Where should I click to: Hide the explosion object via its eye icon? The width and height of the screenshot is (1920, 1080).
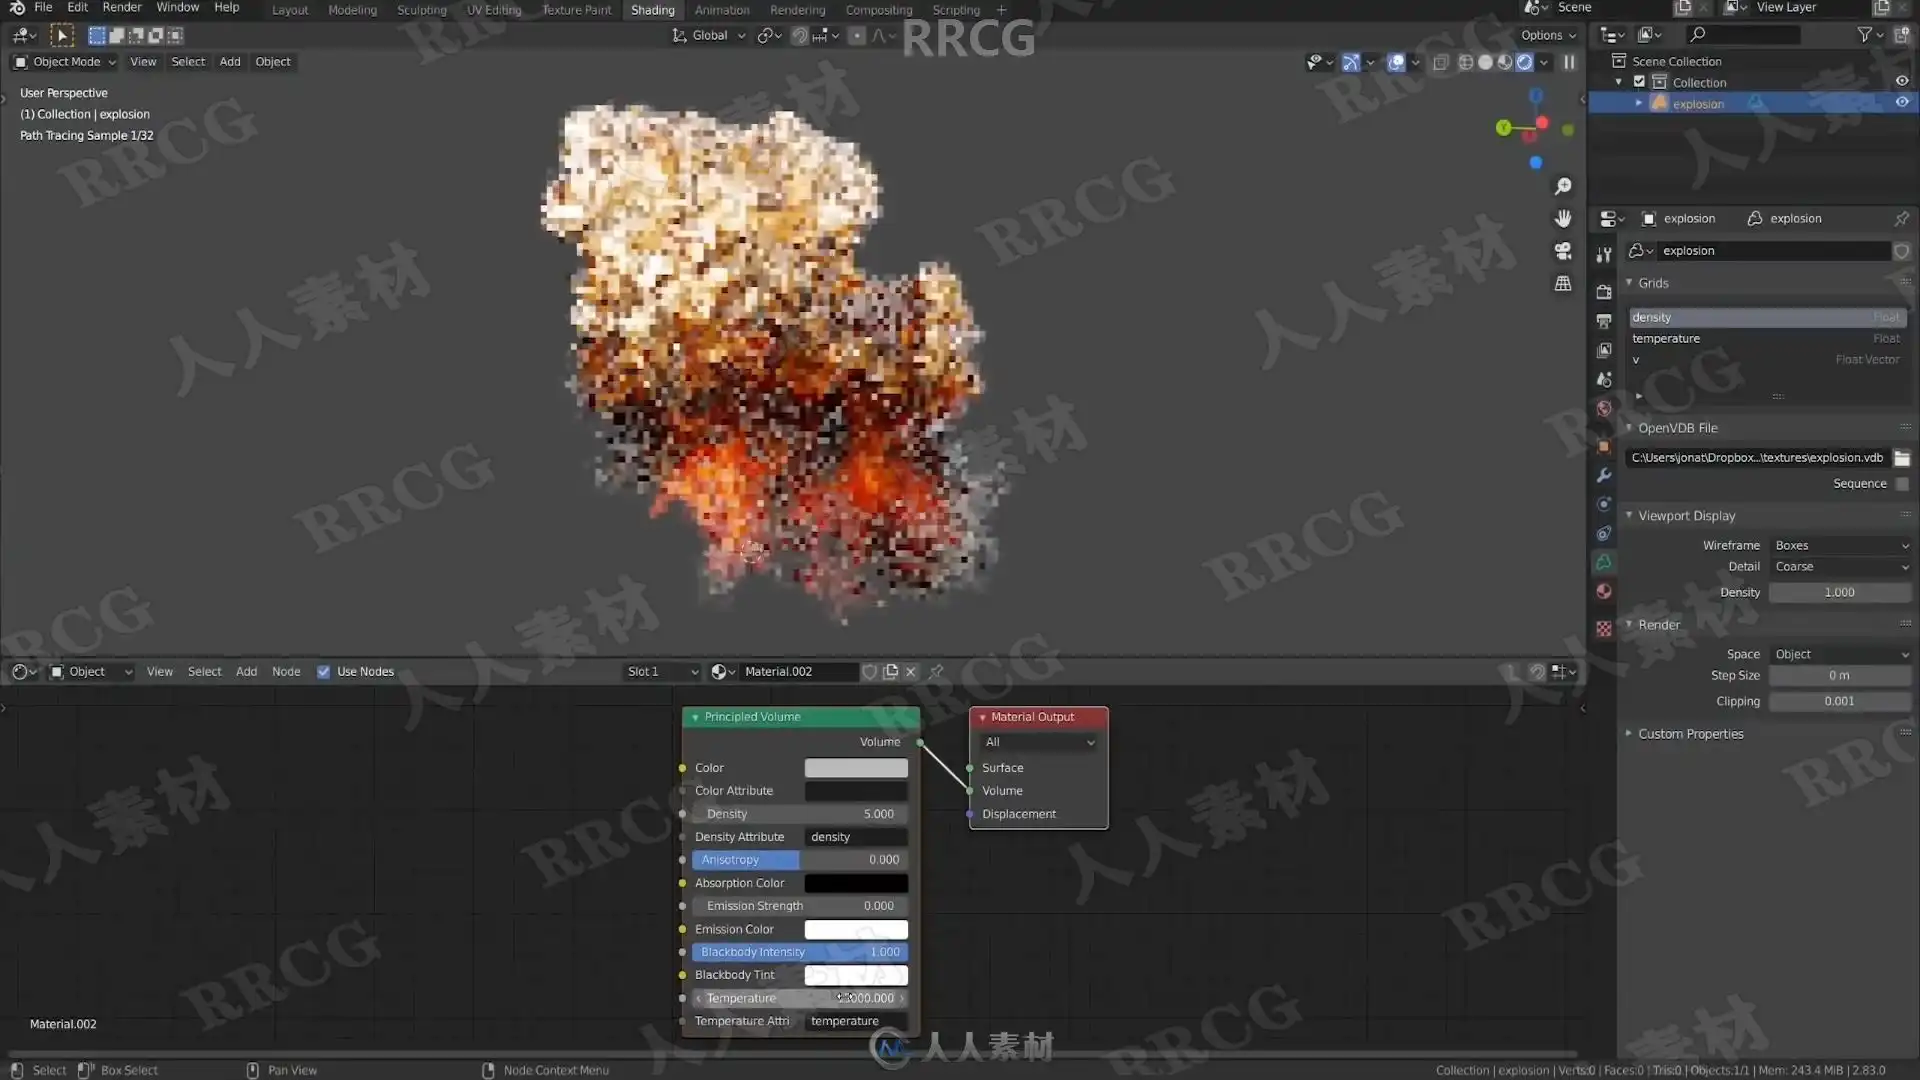[x=1902, y=103]
